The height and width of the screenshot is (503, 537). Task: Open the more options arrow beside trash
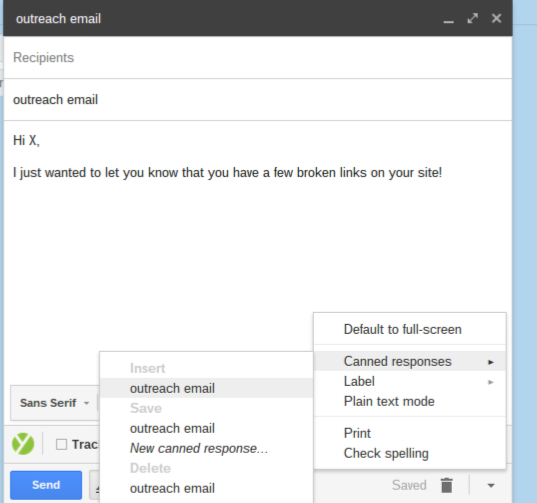[491, 485]
